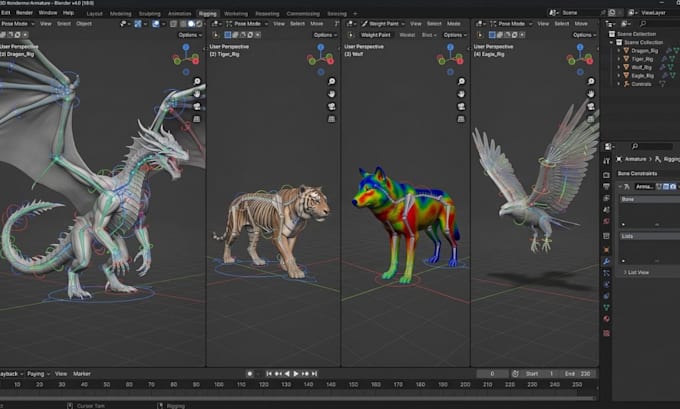Open green Armature data properties tab
Viewport: 680px width, 409px height.
pos(606,307)
